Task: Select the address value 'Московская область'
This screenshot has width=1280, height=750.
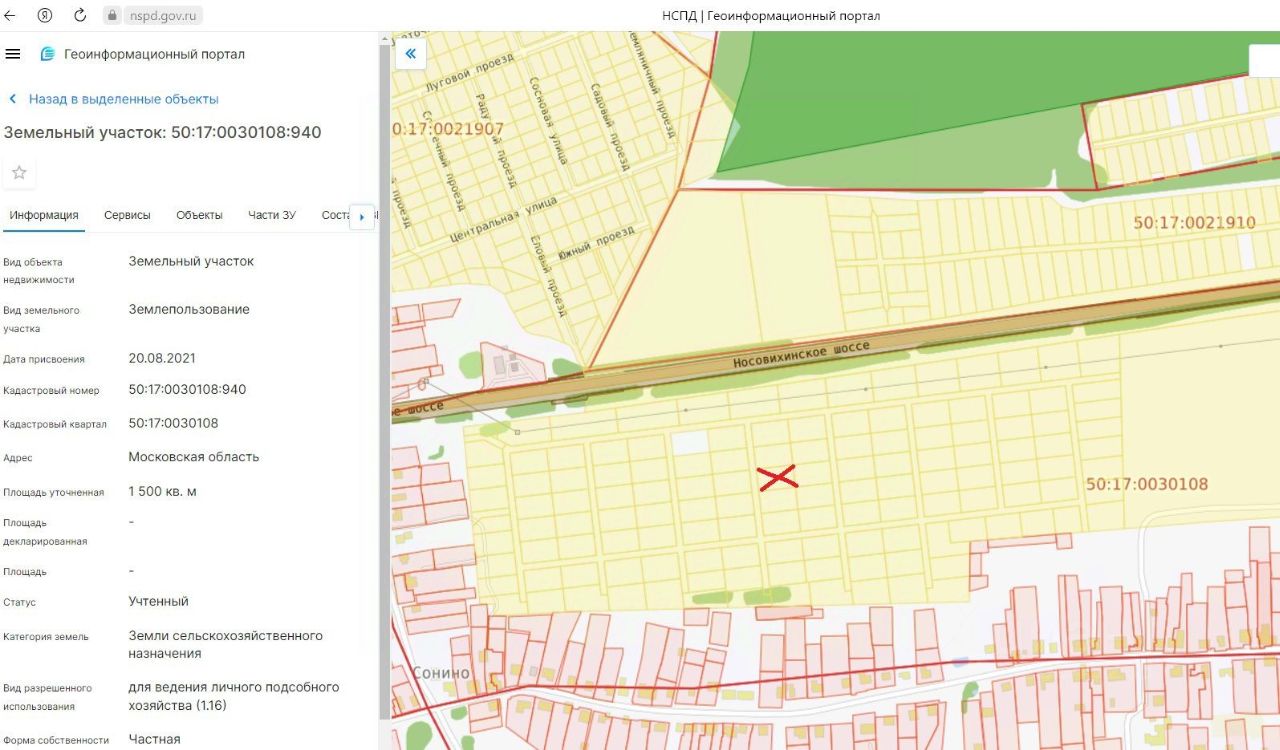Action: [194, 456]
